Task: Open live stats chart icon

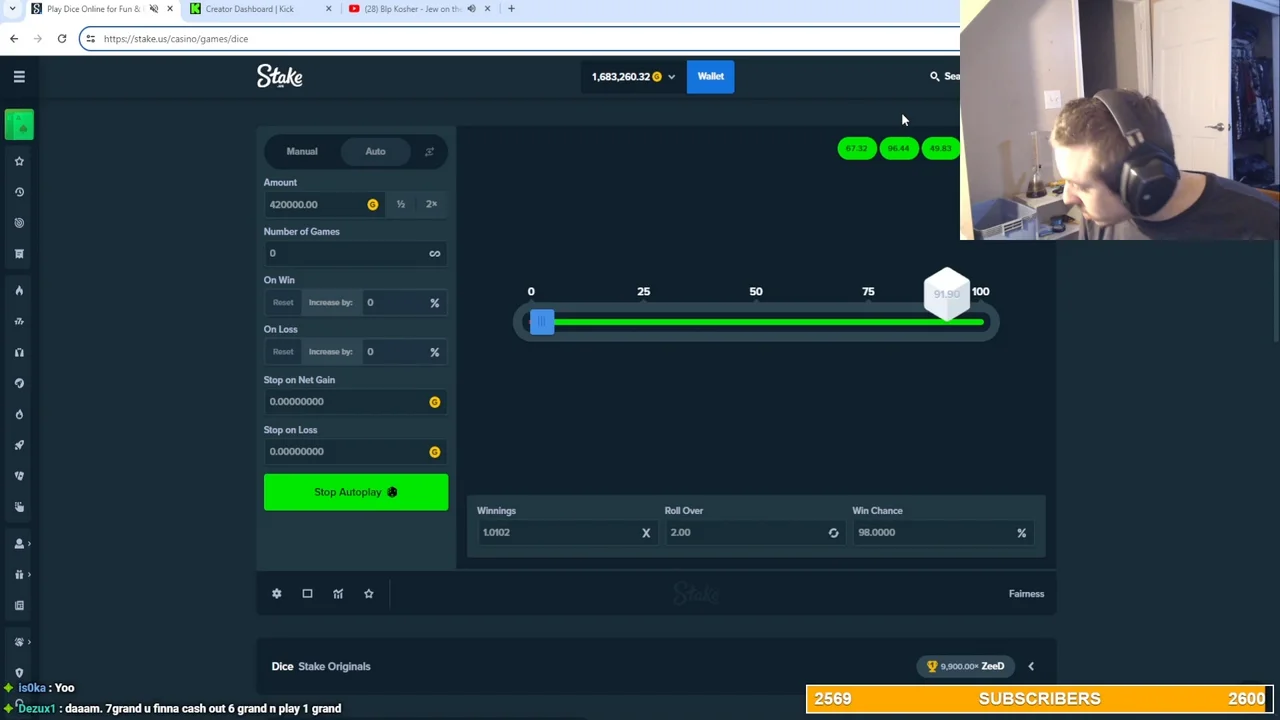Action: coord(338,594)
